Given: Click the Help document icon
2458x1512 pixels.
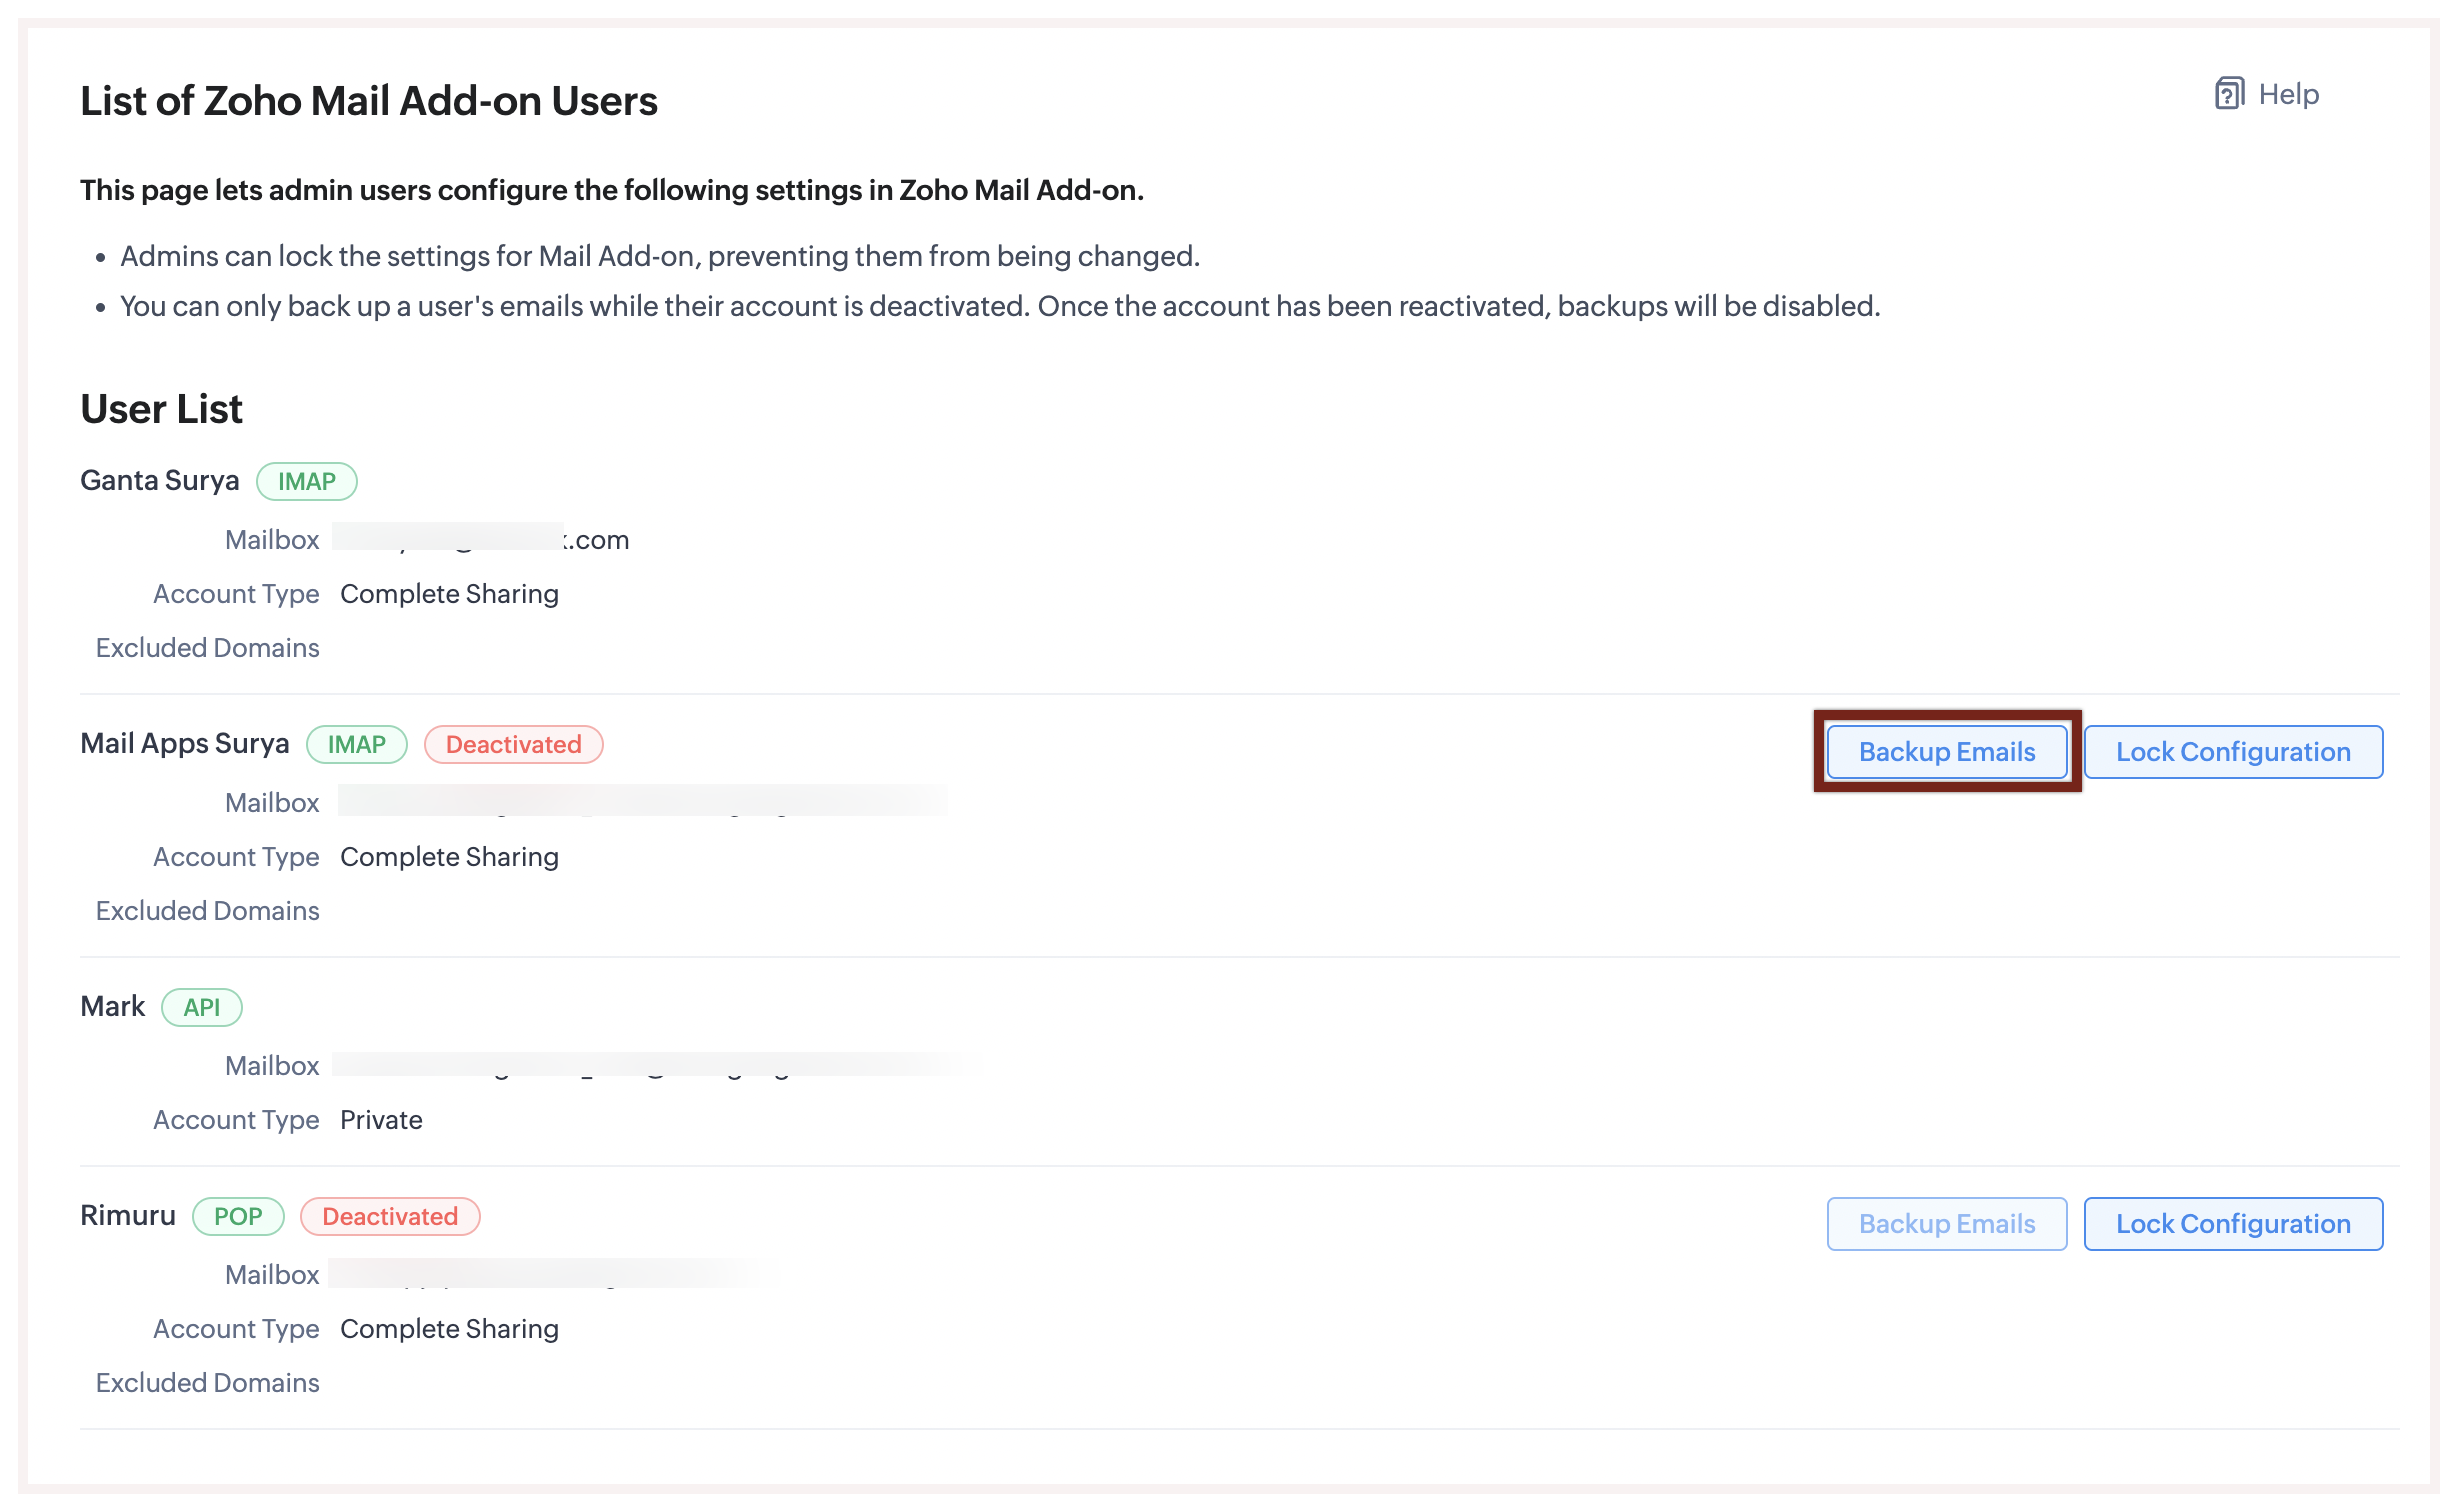Looking at the screenshot, I should point(2229,93).
